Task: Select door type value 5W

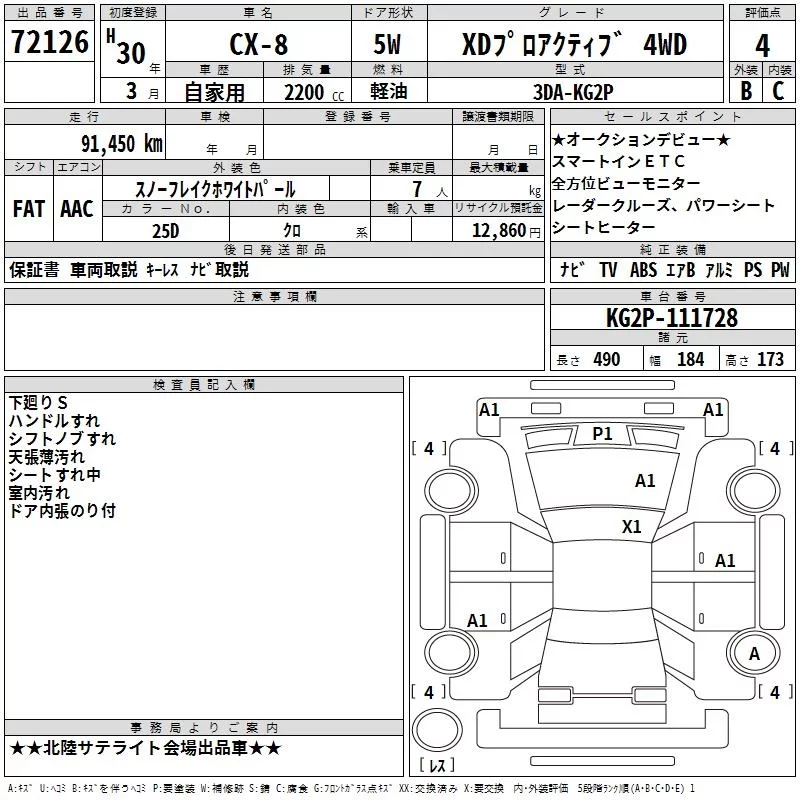Action: pos(388,44)
